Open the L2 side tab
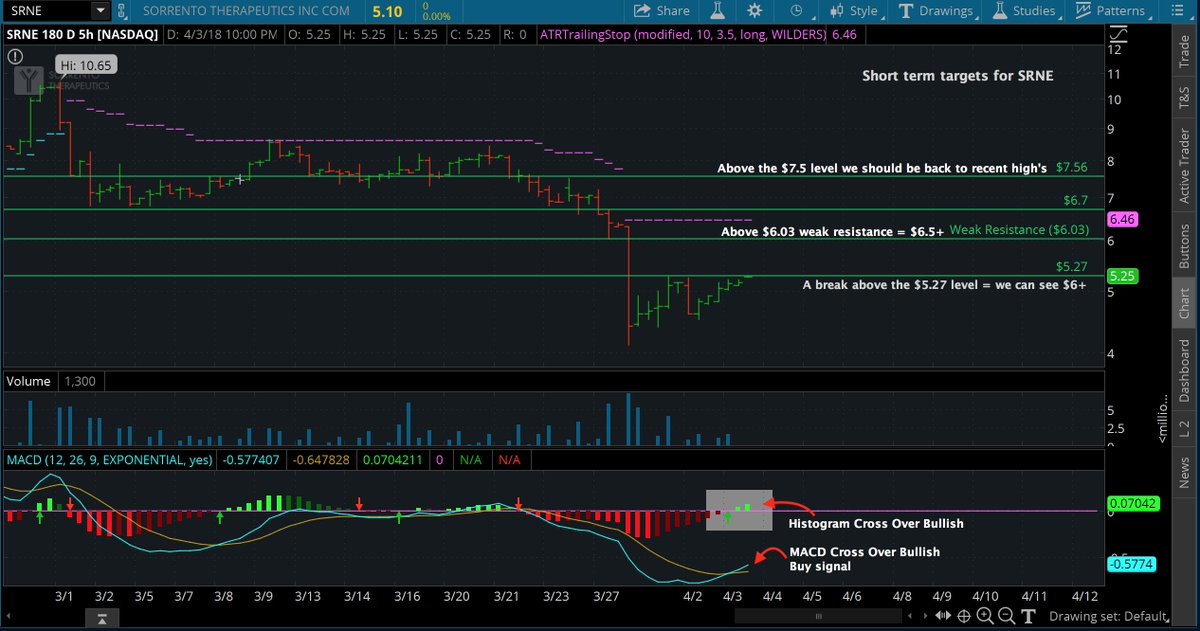Screen dimensions: 1200x631 click(1184, 428)
